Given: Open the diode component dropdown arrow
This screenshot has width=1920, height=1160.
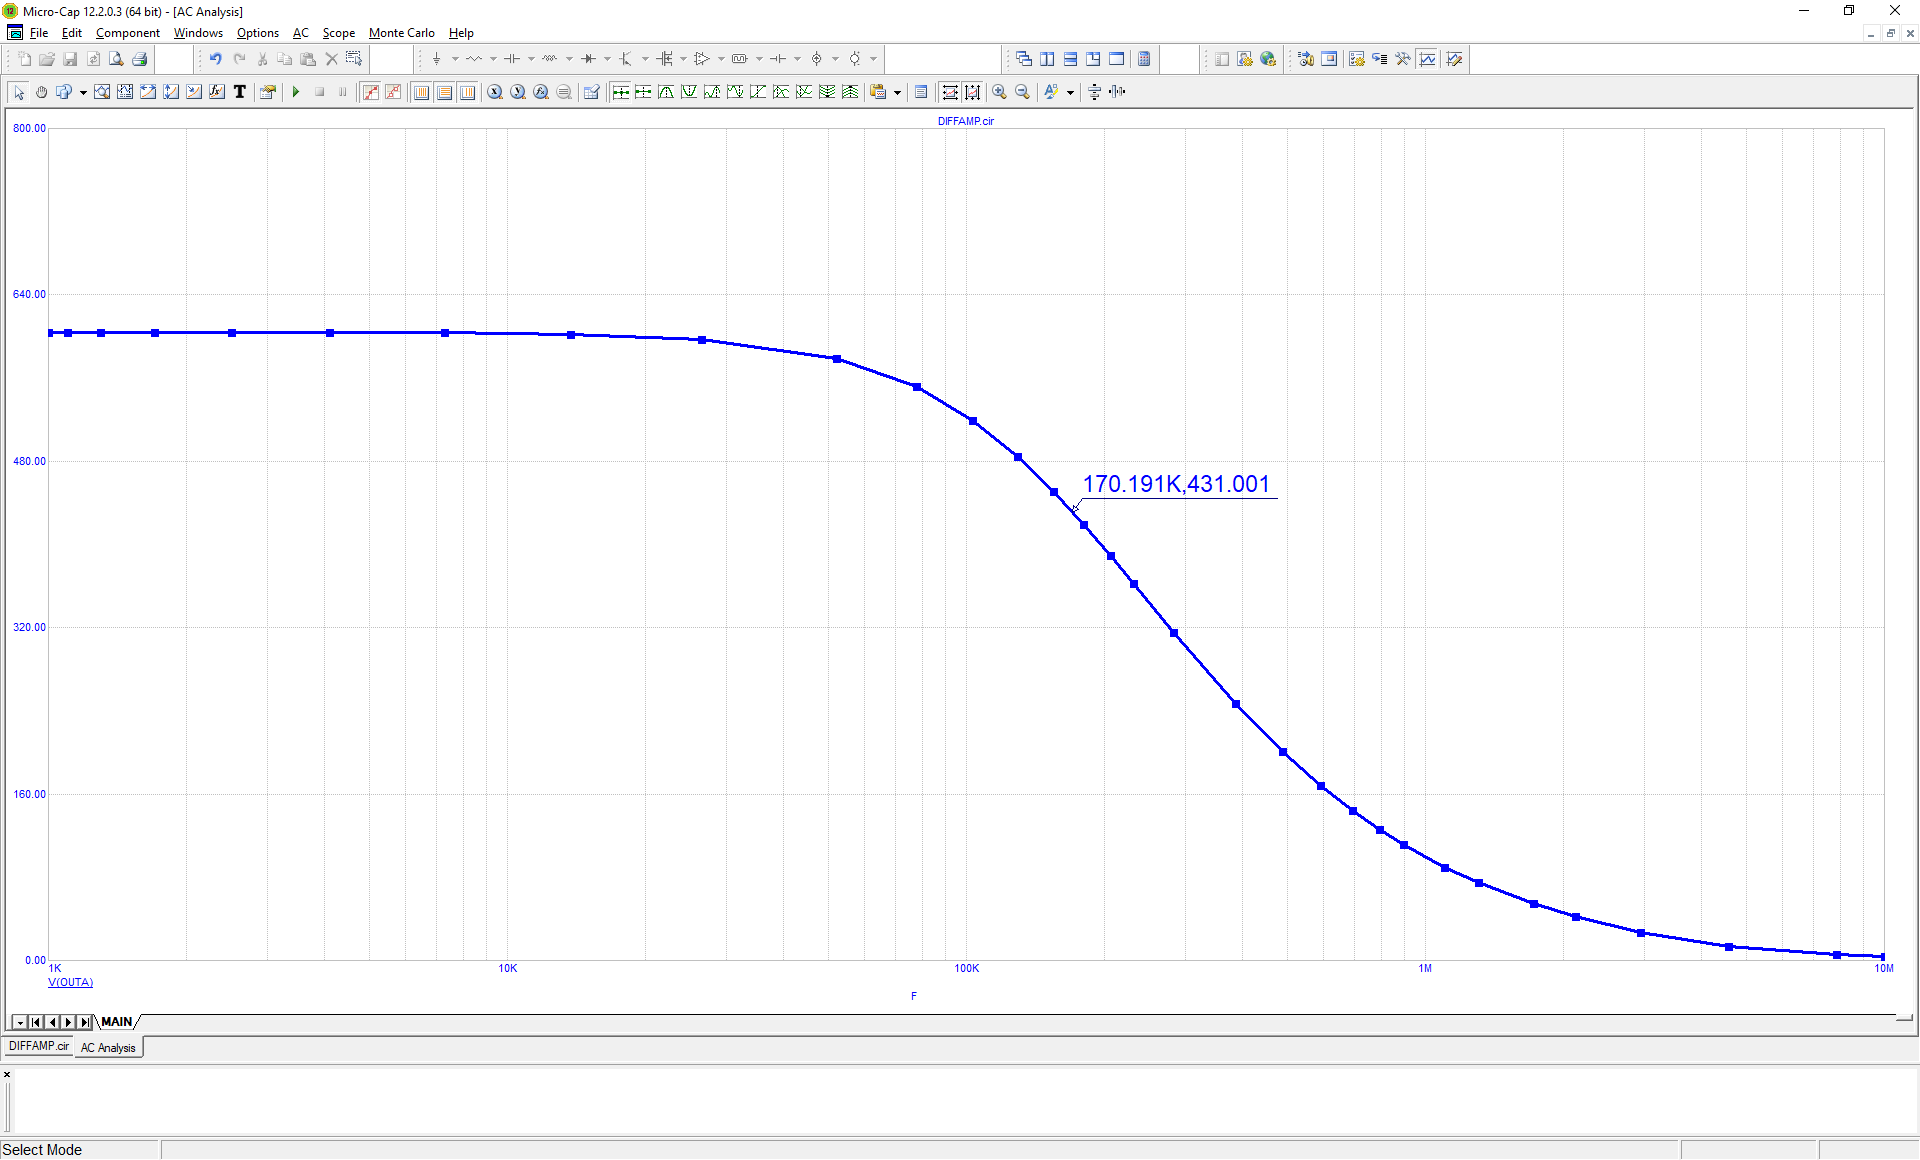Looking at the screenshot, I should coord(607,59).
